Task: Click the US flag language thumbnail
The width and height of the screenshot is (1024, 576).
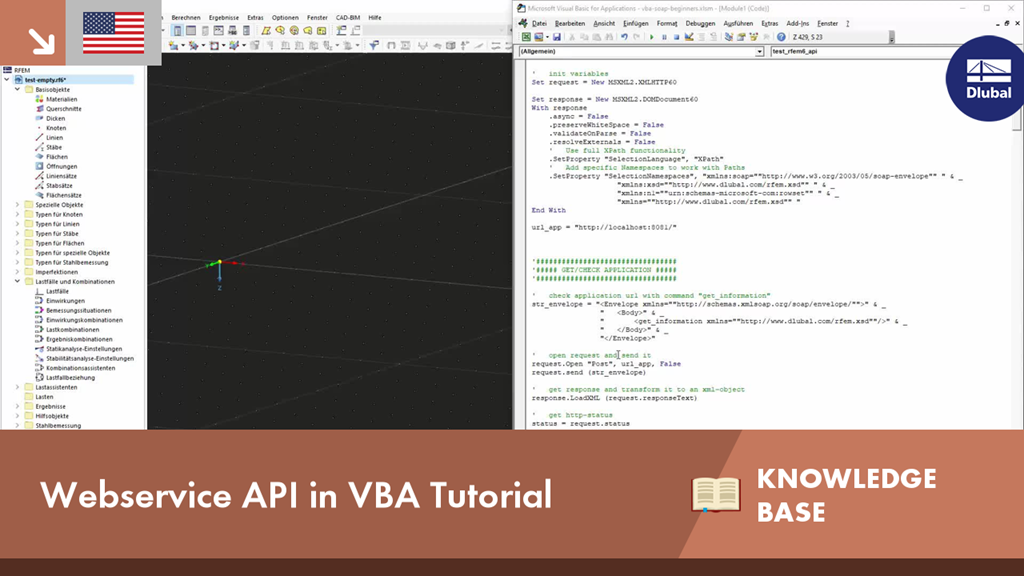Action: point(114,33)
